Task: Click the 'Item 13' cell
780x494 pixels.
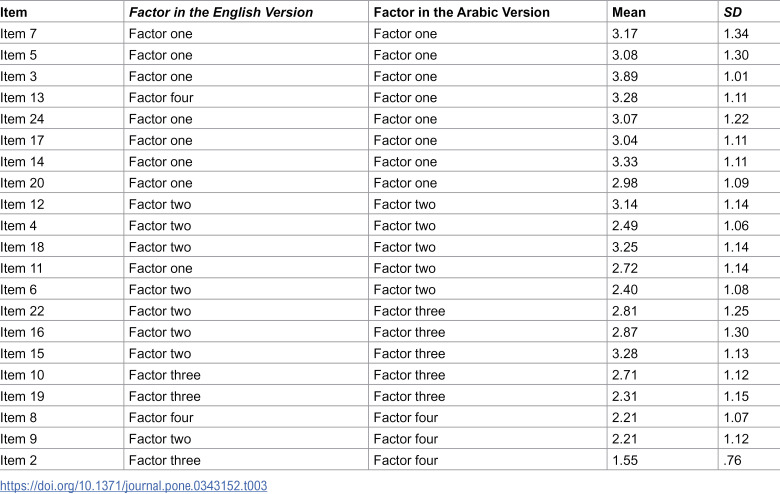Action: [22, 98]
